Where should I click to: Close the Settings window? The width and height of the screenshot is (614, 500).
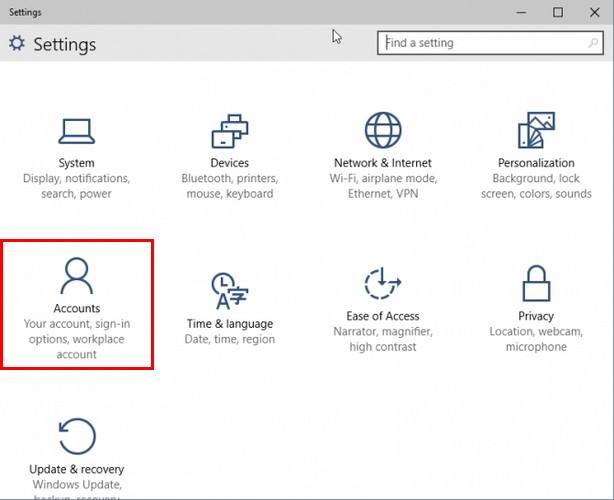[594, 13]
